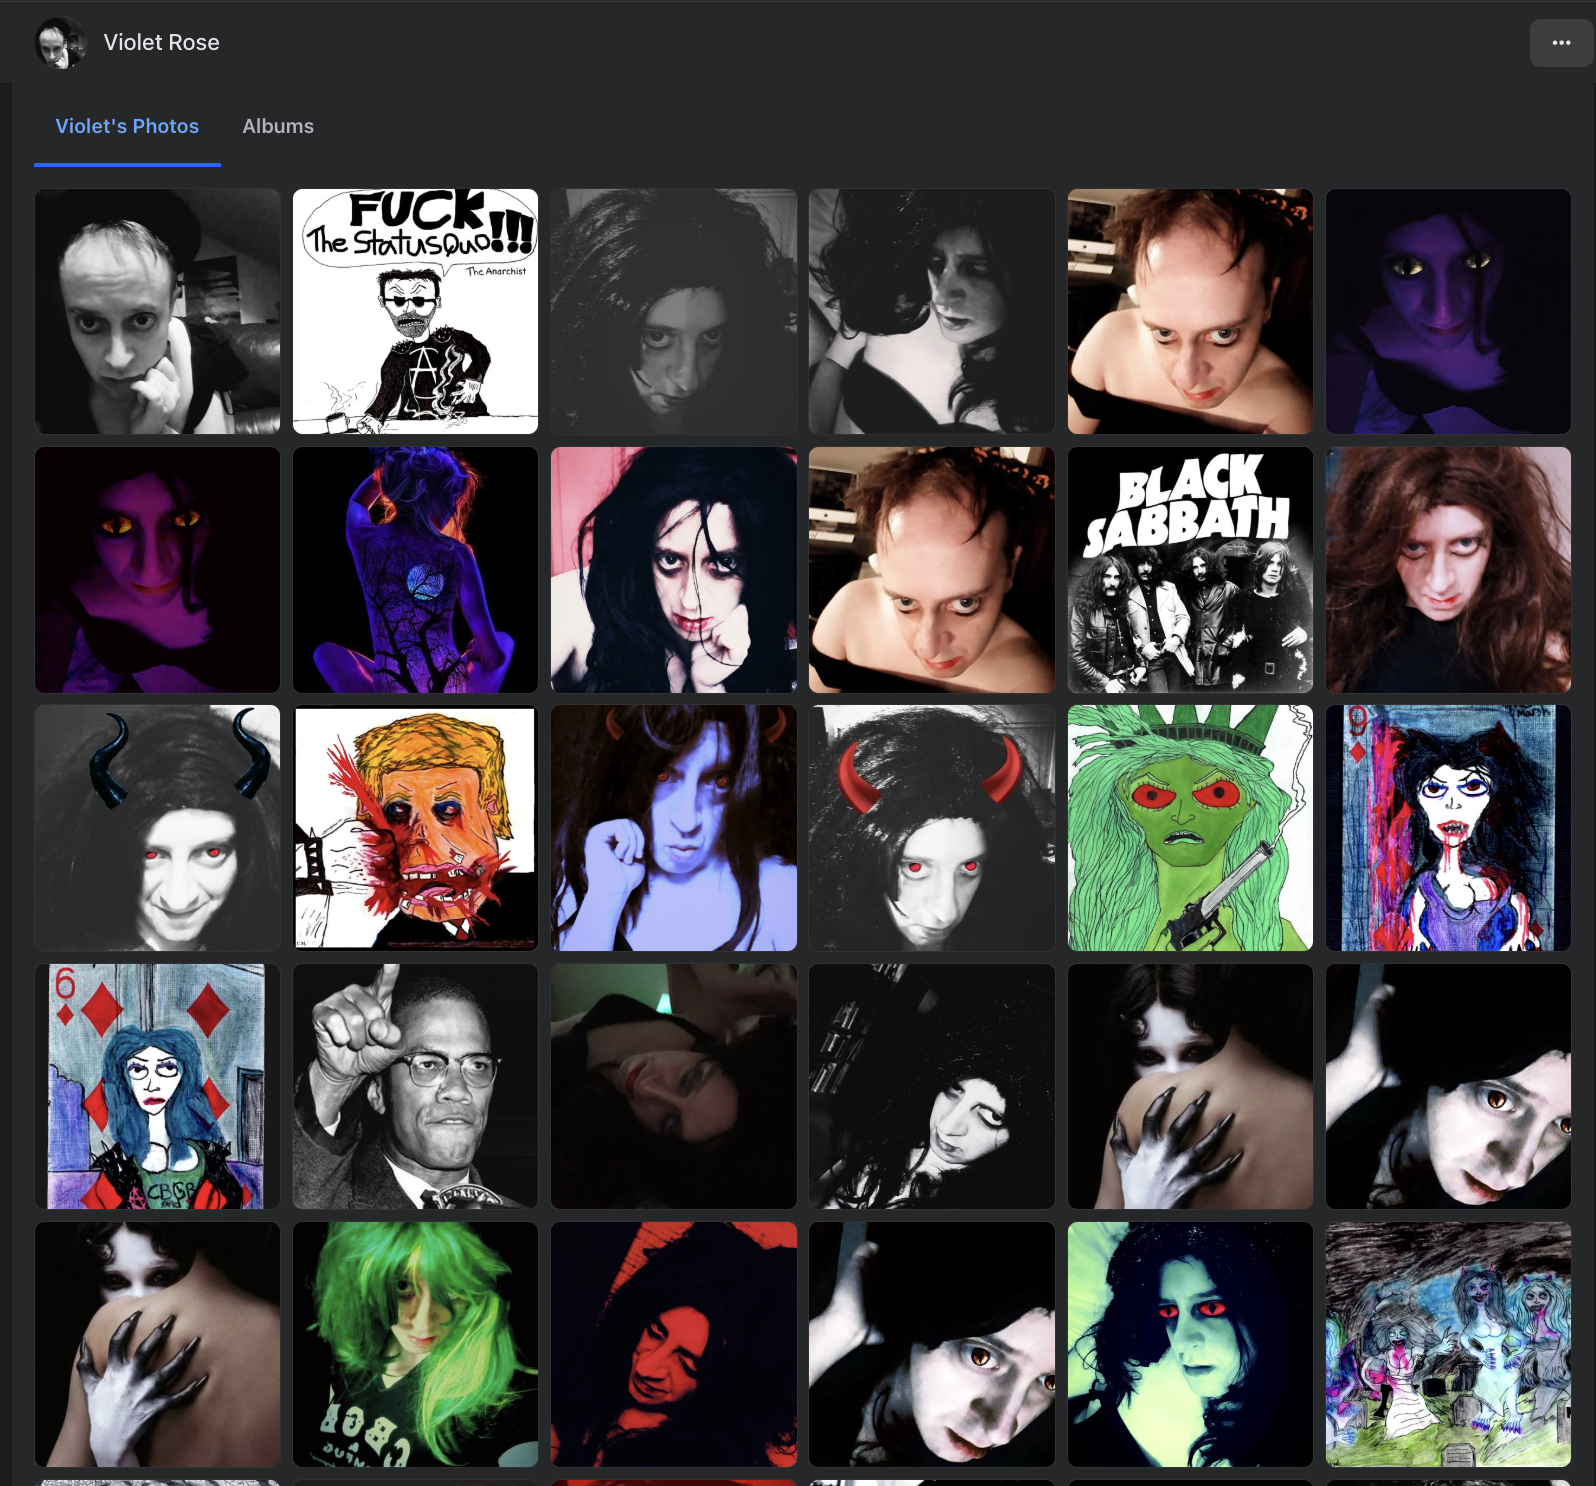Open the three-dot more options menu

click(x=1561, y=43)
